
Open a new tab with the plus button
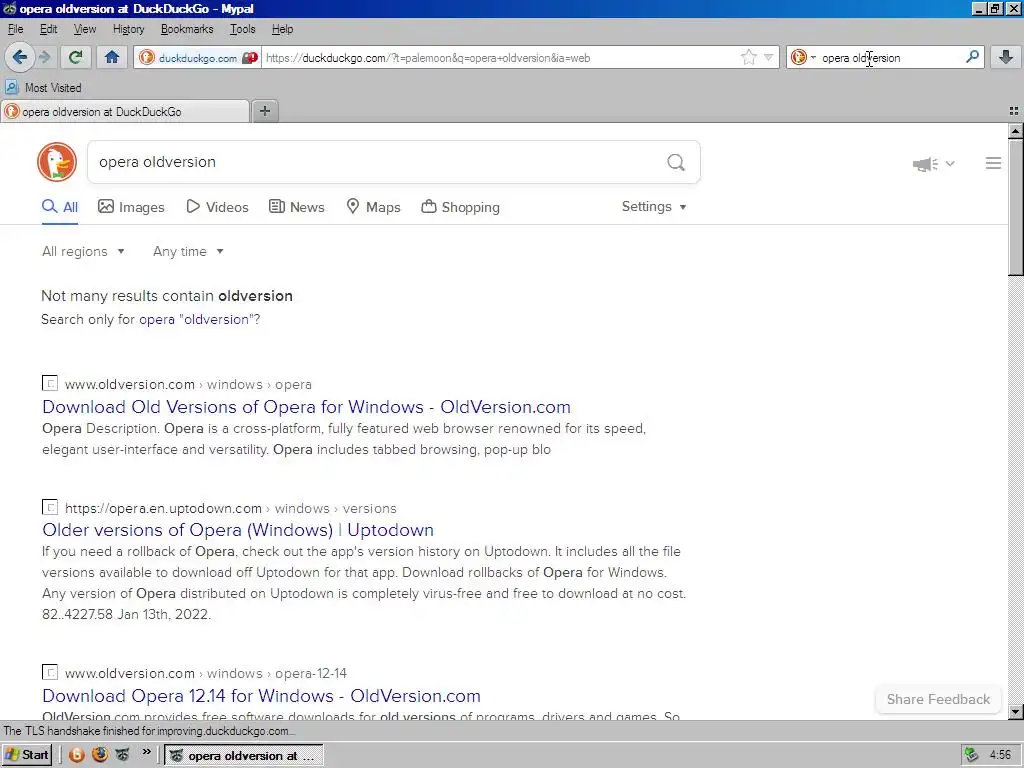pos(264,111)
